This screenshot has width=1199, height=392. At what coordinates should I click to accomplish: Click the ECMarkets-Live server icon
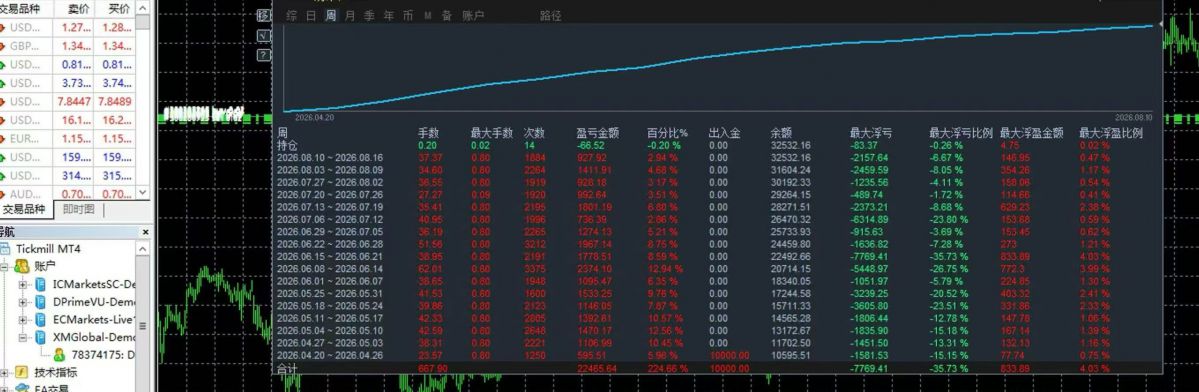(41, 319)
